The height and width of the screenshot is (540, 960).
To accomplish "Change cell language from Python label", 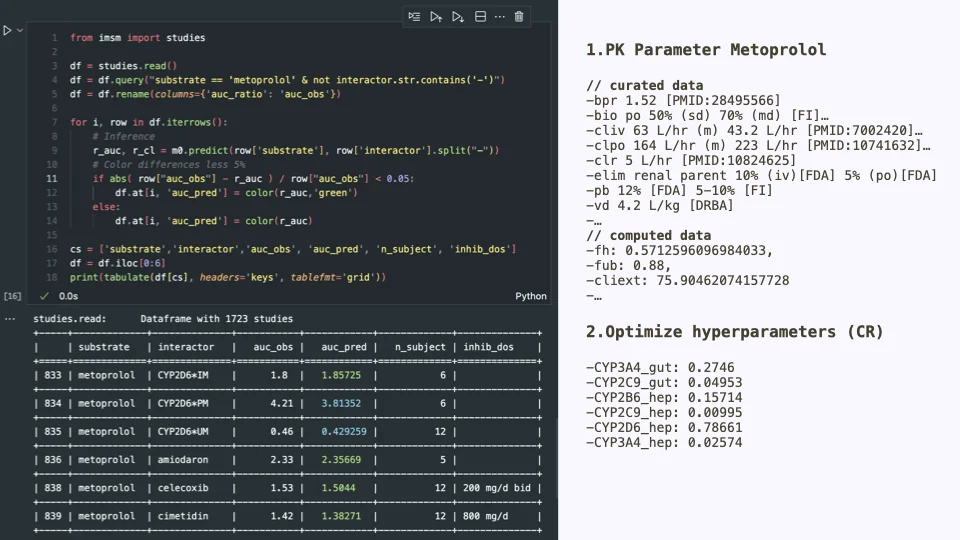I will [x=531, y=296].
